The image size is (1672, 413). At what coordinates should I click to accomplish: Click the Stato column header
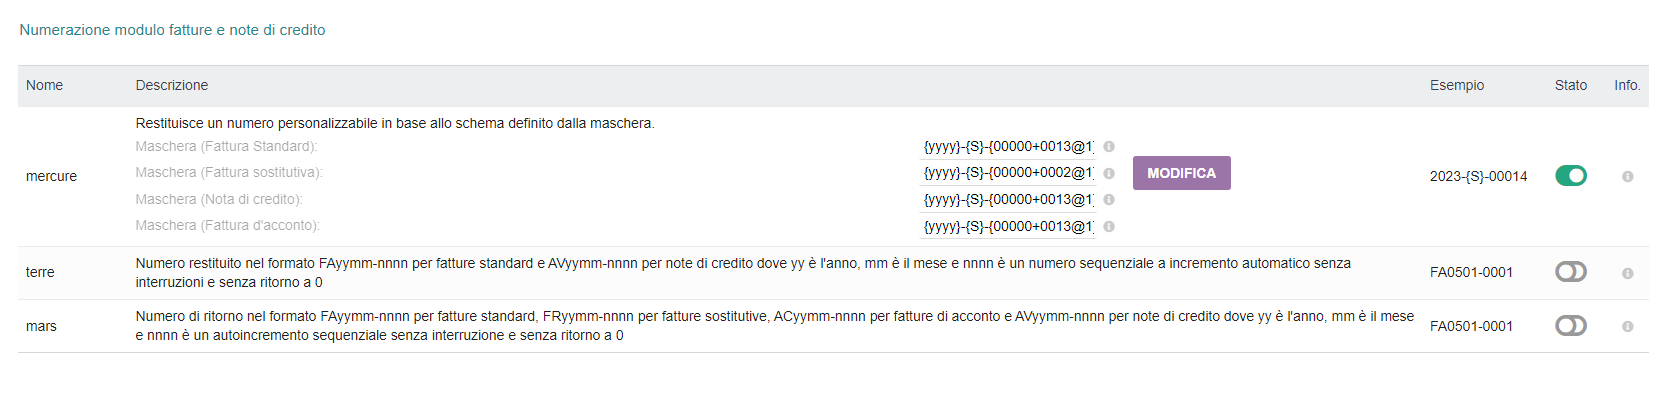click(1571, 85)
